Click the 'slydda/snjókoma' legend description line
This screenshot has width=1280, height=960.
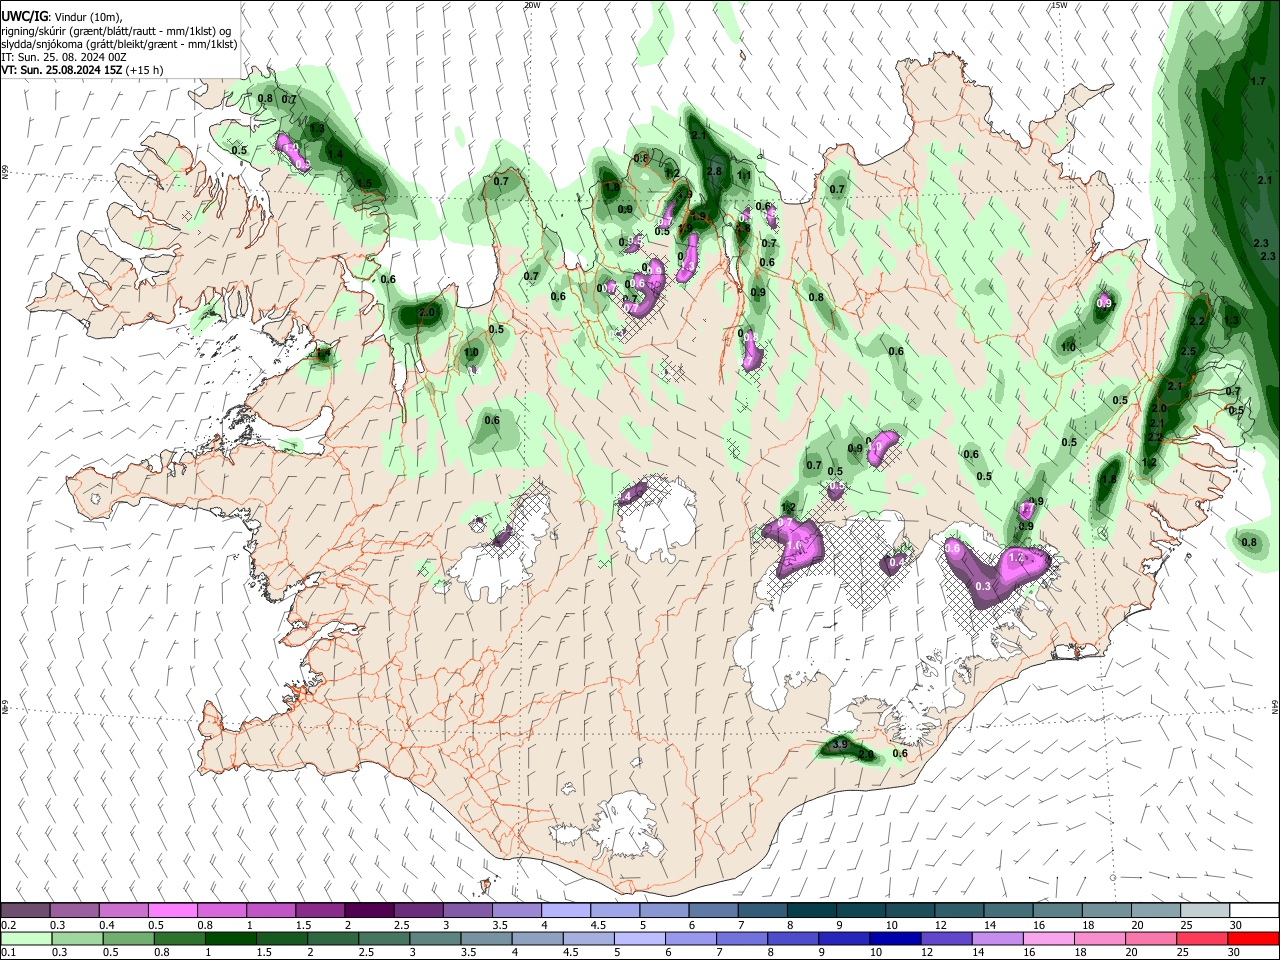point(119,44)
